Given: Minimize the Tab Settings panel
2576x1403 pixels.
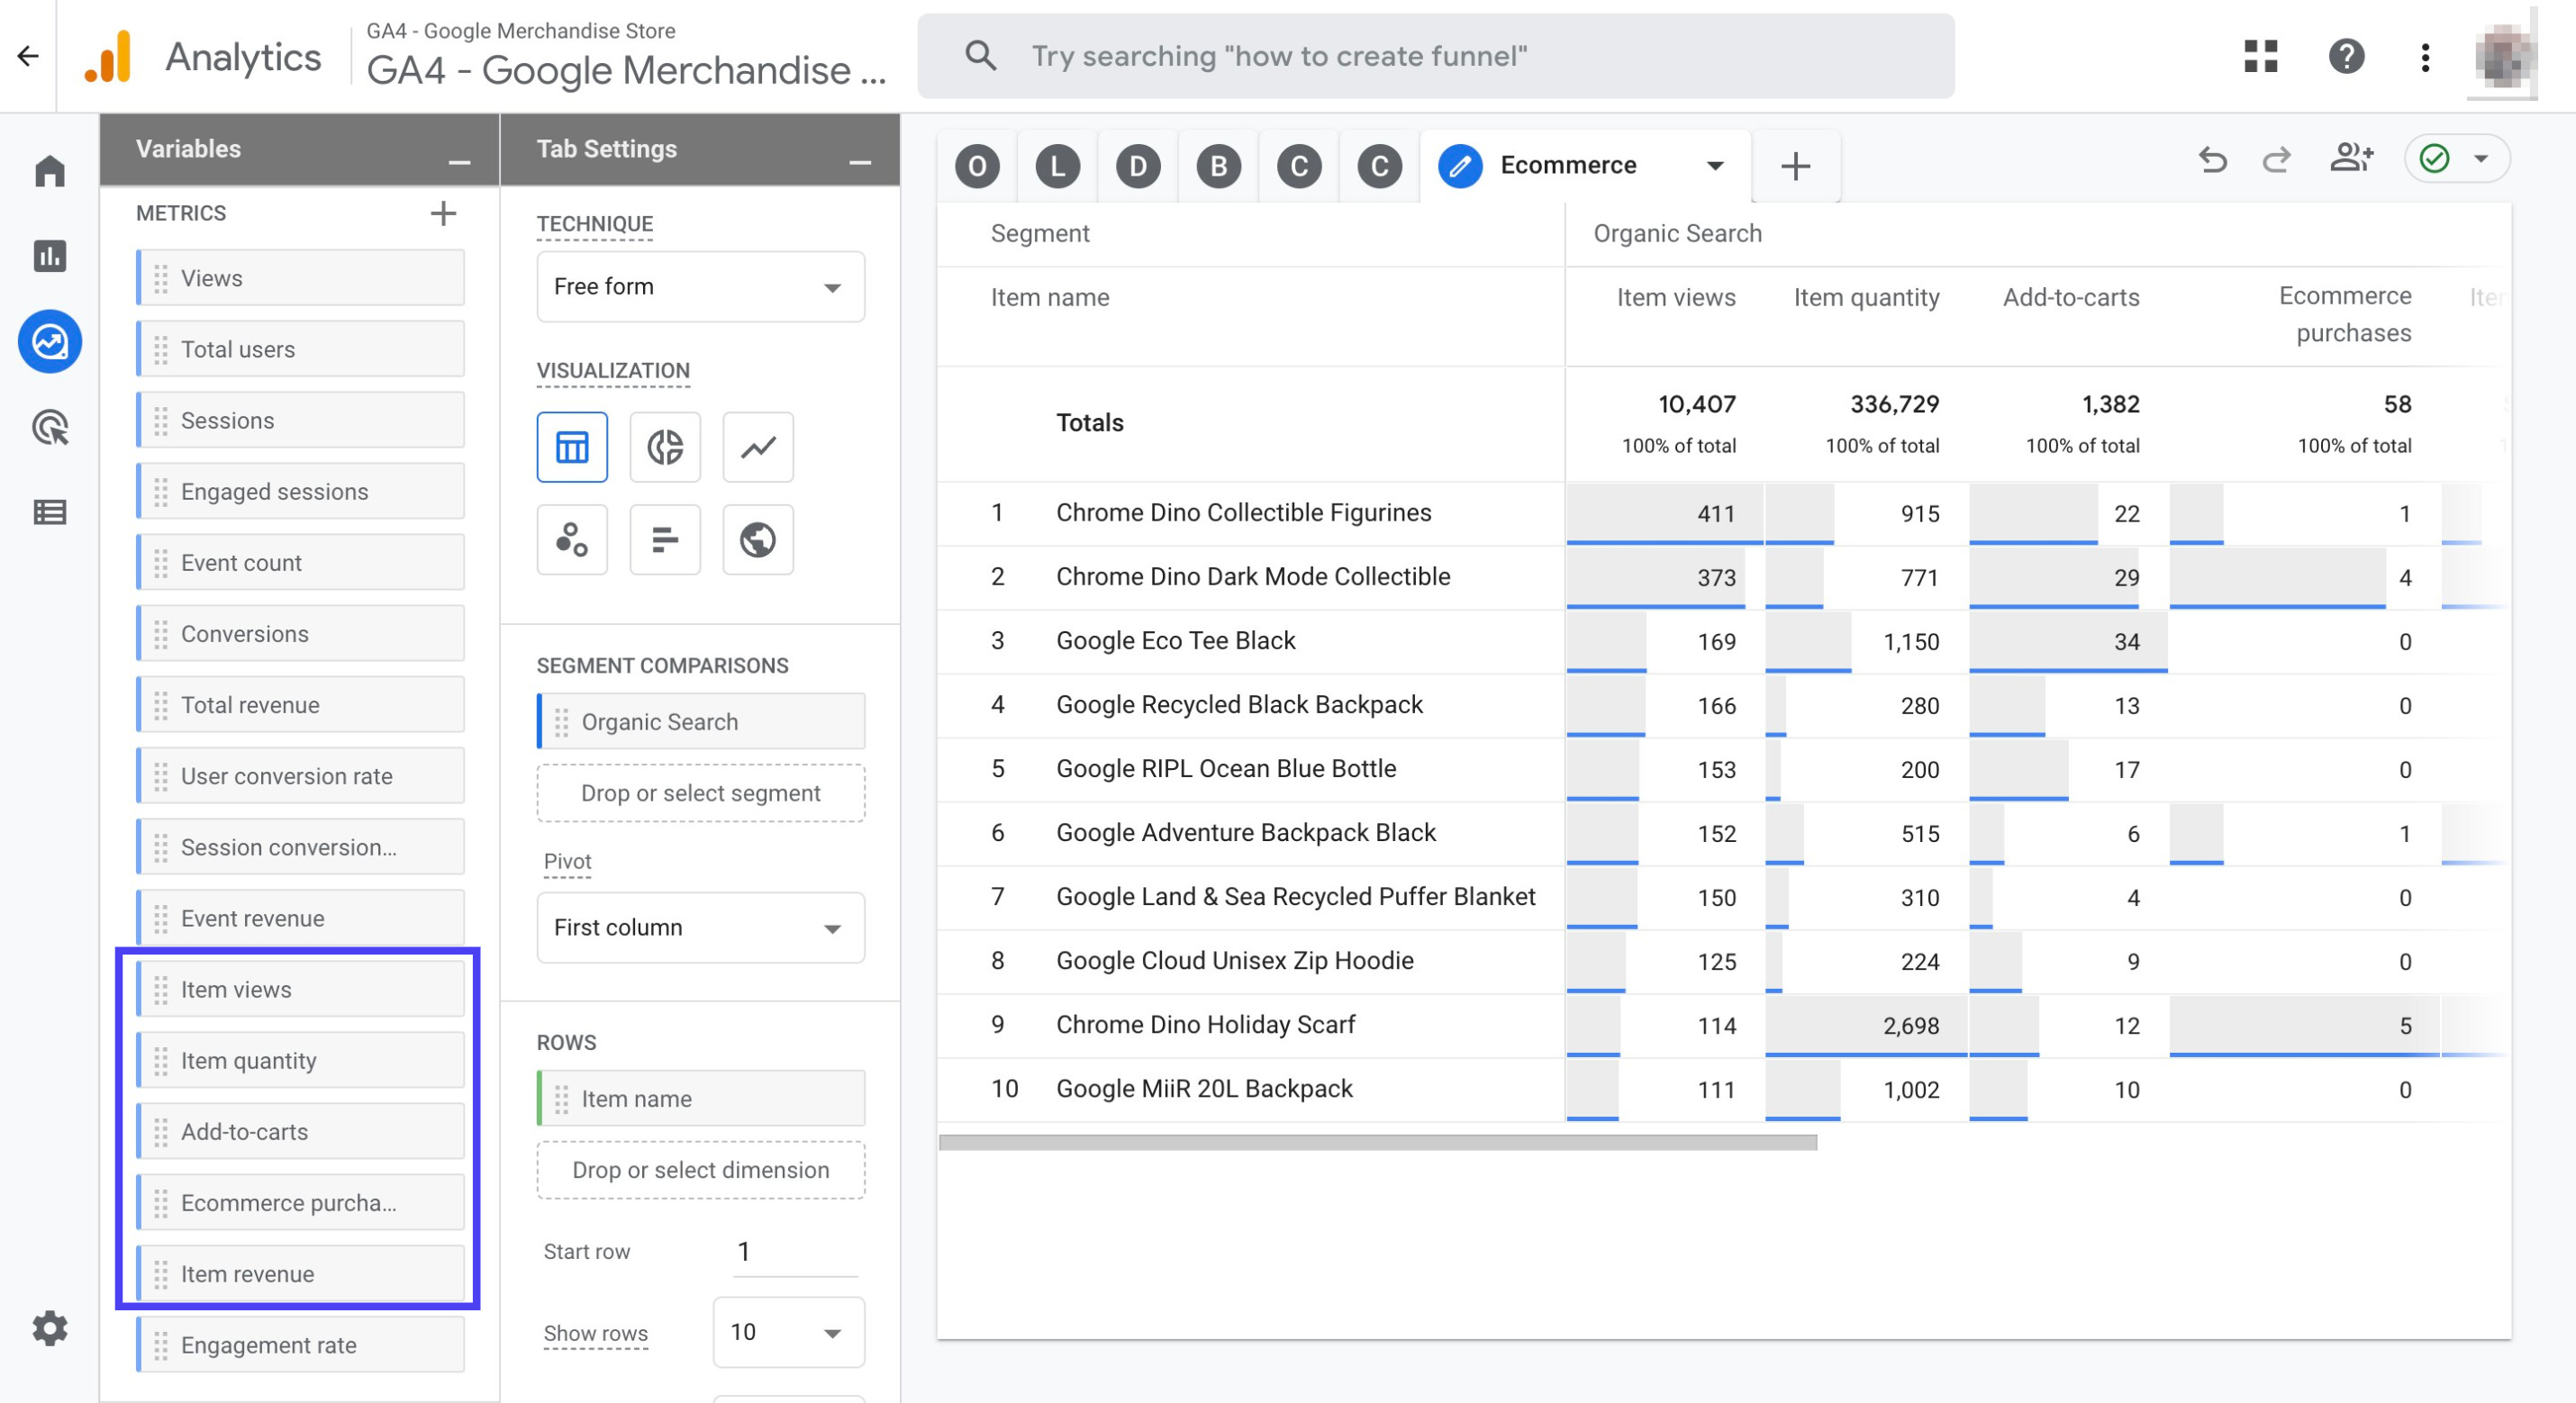Looking at the screenshot, I should (x=860, y=162).
